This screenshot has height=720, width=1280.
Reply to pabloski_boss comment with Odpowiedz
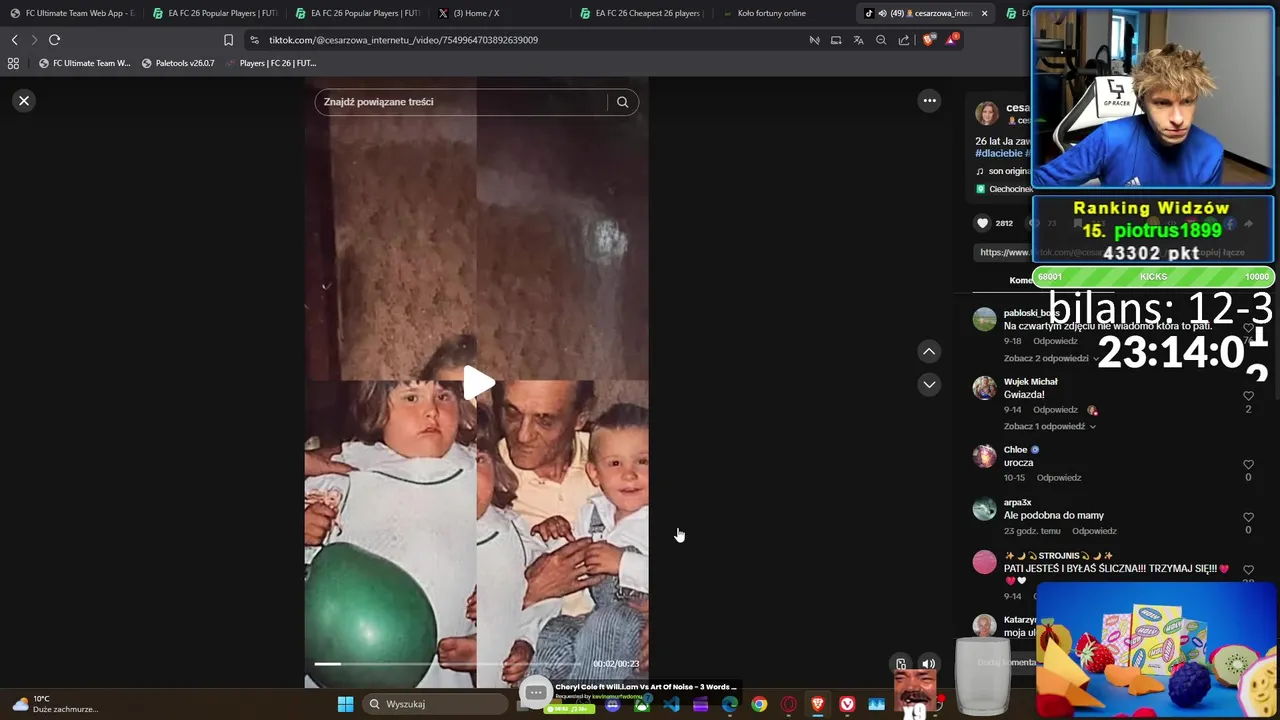1056,341
